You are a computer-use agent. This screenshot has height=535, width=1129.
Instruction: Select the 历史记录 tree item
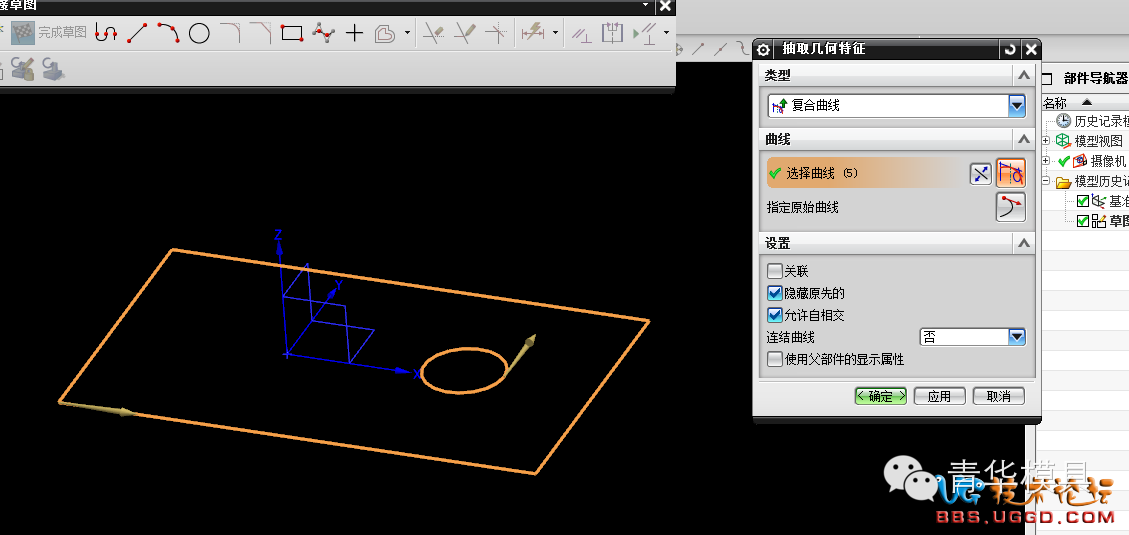click(1102, 121)
